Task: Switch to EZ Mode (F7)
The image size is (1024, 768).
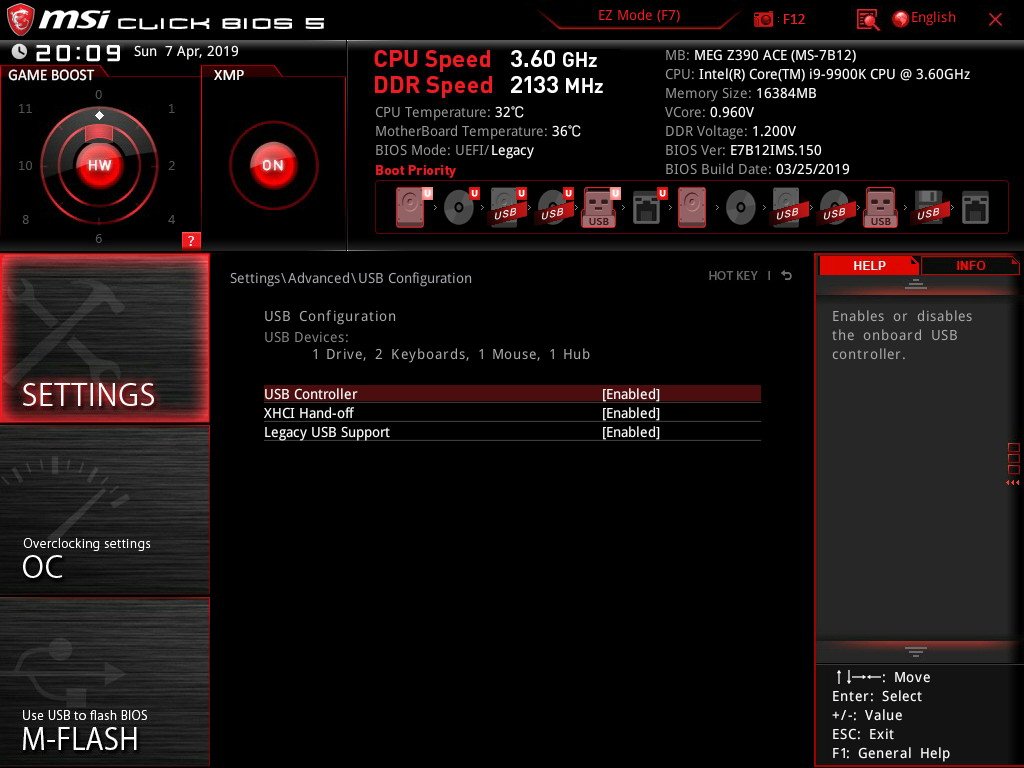Action: (639, 16)
